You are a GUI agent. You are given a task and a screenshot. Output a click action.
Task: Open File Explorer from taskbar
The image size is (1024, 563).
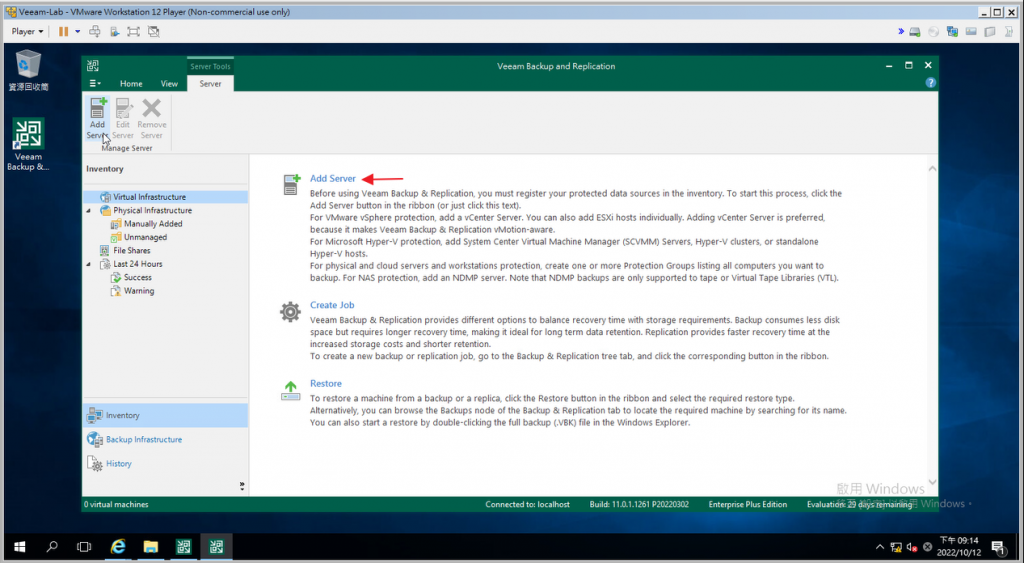pos(151,547)
